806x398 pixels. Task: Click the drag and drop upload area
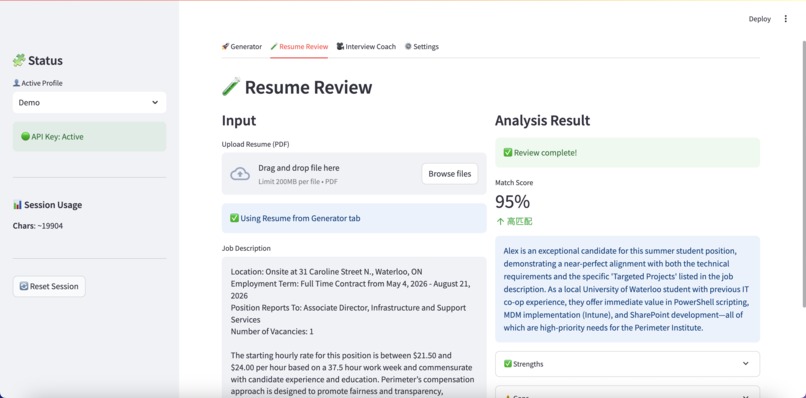pos(354,174)
